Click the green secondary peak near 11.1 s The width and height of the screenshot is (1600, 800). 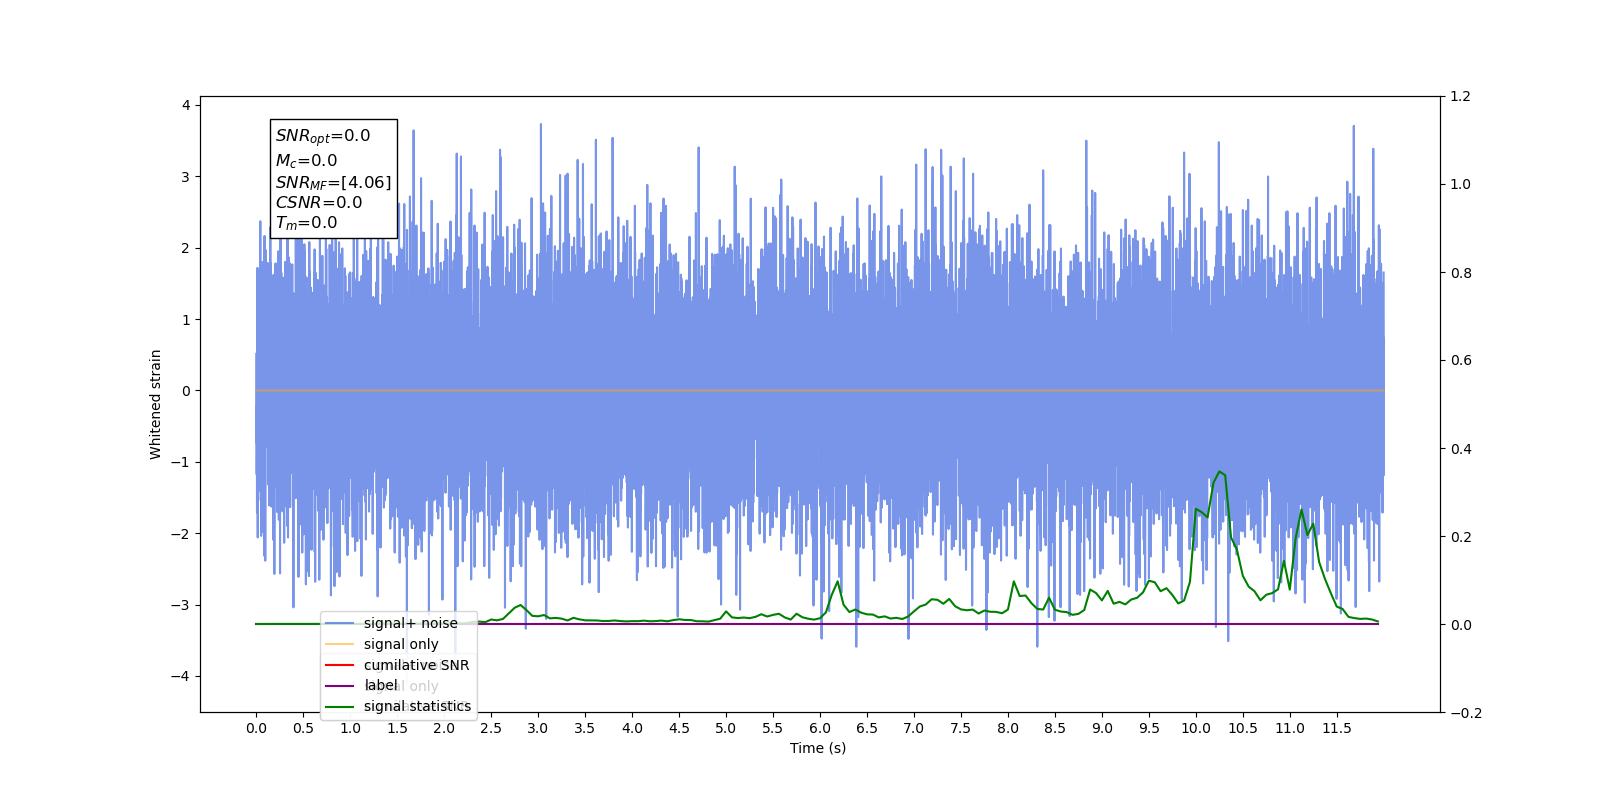[x=1302, y=510]
